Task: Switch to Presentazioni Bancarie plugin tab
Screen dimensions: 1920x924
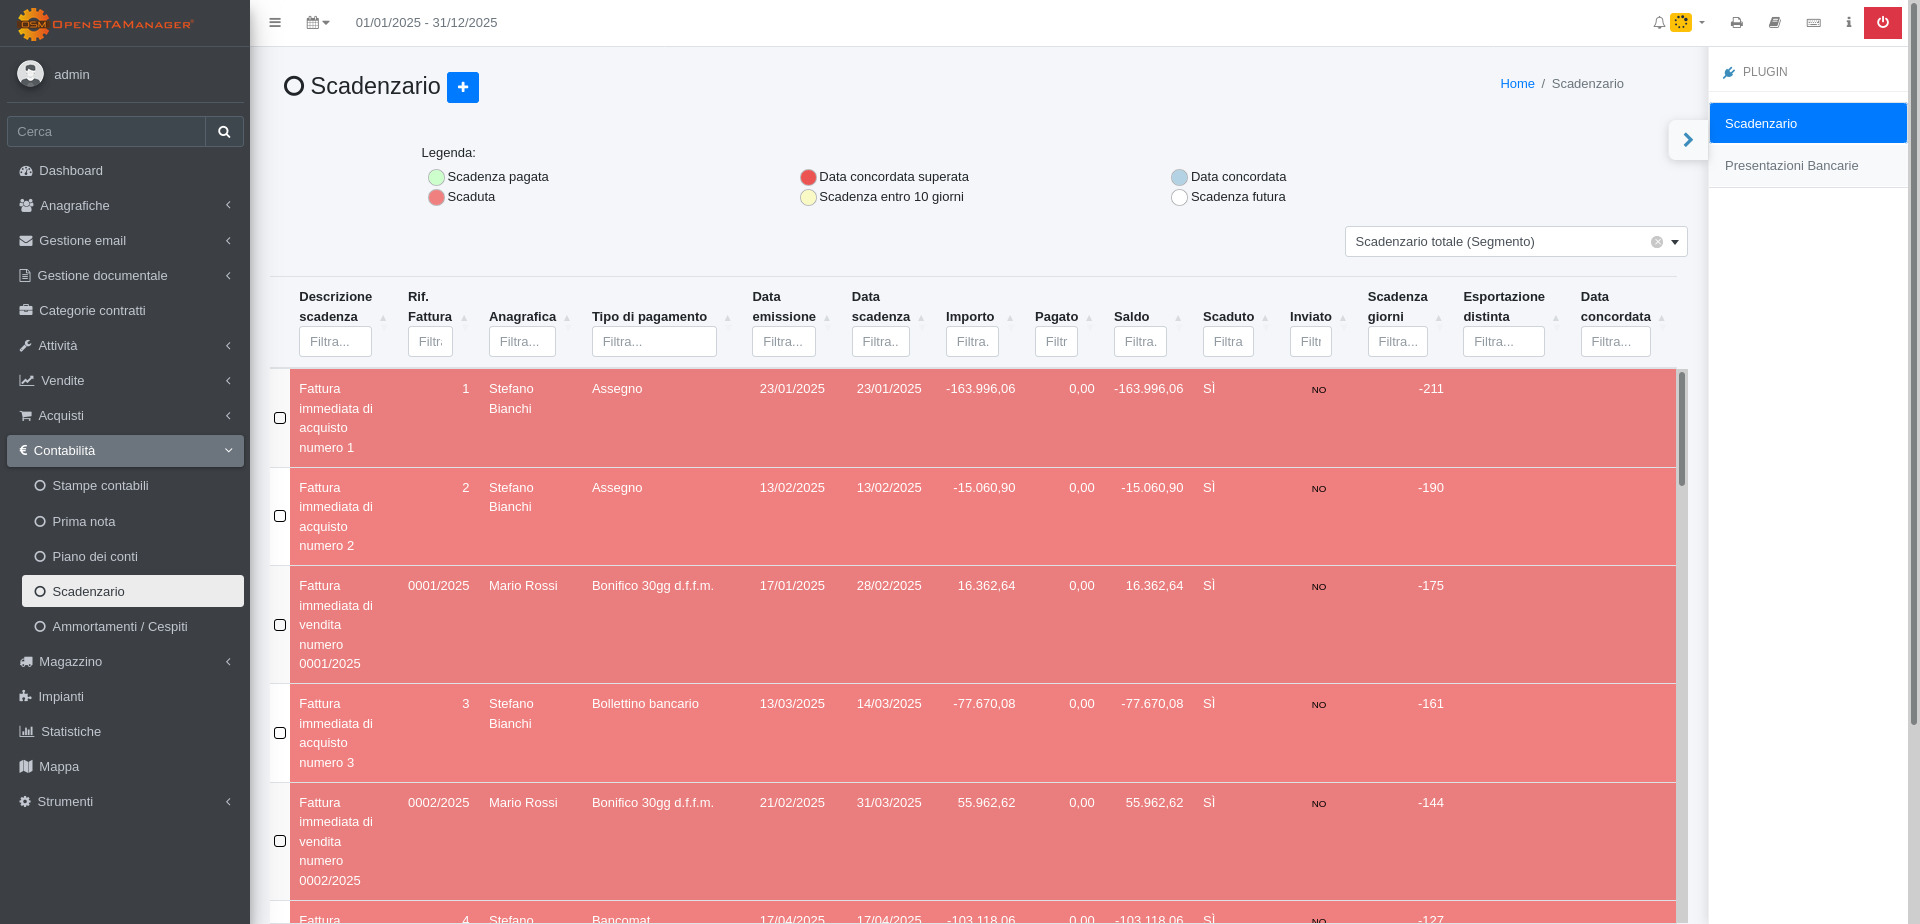Action: click(1791, 166)
